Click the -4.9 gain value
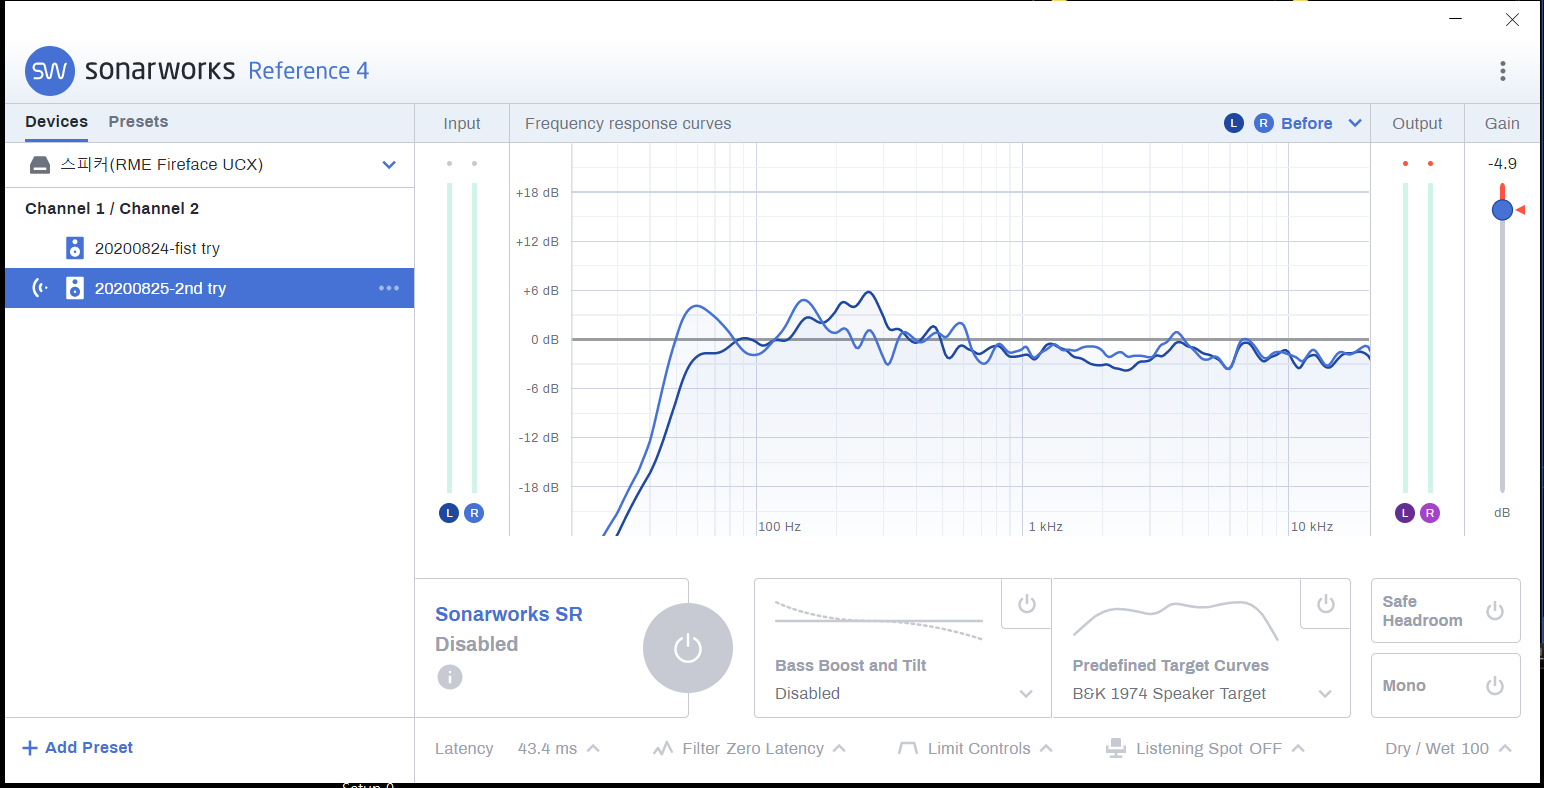Viewport: 1544px width, 788px height. pyautogui.click(x=1502, y=164)
